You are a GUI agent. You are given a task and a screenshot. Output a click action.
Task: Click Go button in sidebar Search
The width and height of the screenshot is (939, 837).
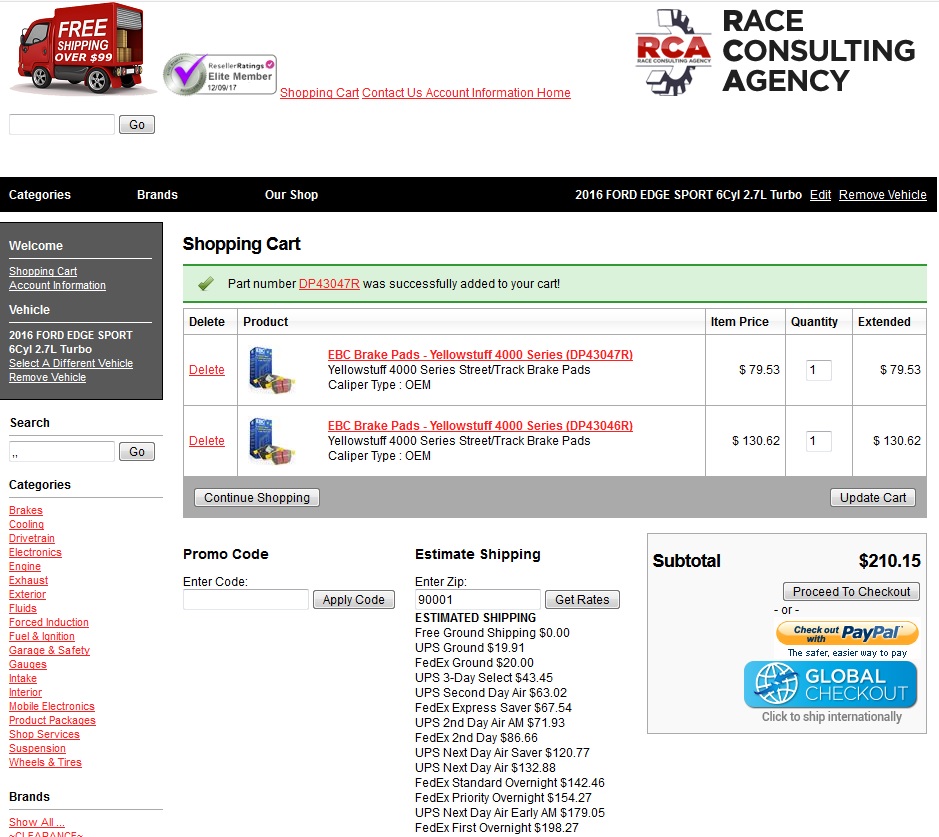pyautogui.click(x=137, y=451)
